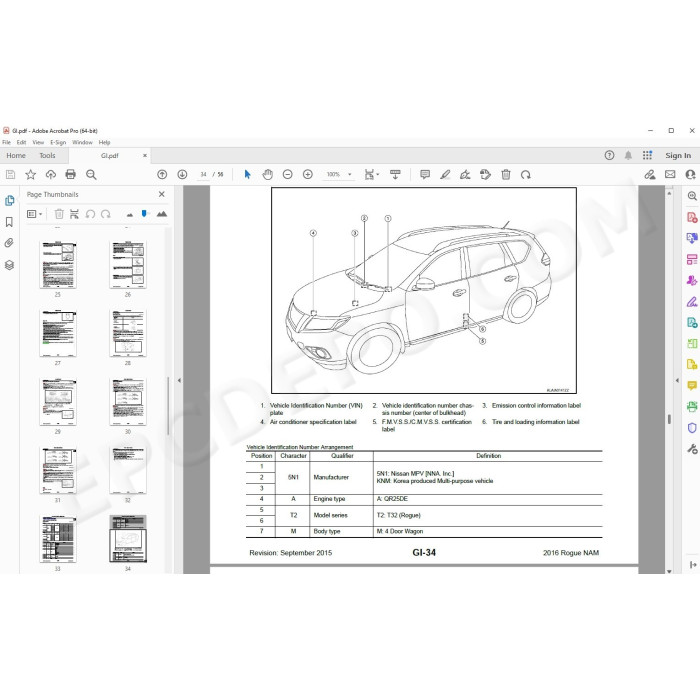Delete selected pages in thumbnails panel
Viewport: 700px width, 700px height.
point(59,214)
